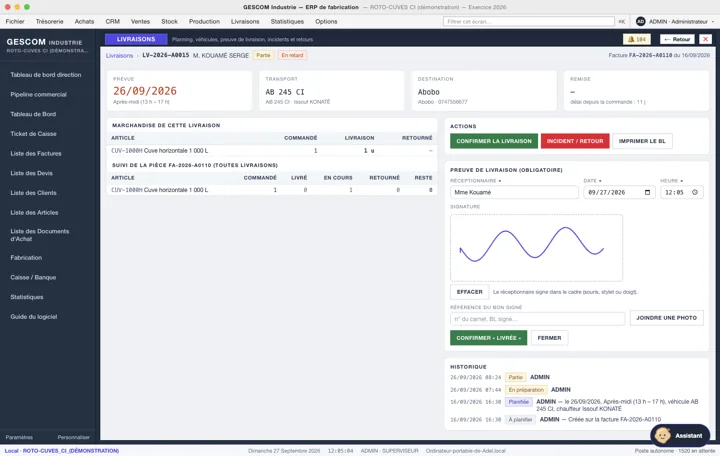Image resolution: width=720 pixels, height=456 pixels.
Task: Click Confirmer « Livrée » button
Action: 488,338
